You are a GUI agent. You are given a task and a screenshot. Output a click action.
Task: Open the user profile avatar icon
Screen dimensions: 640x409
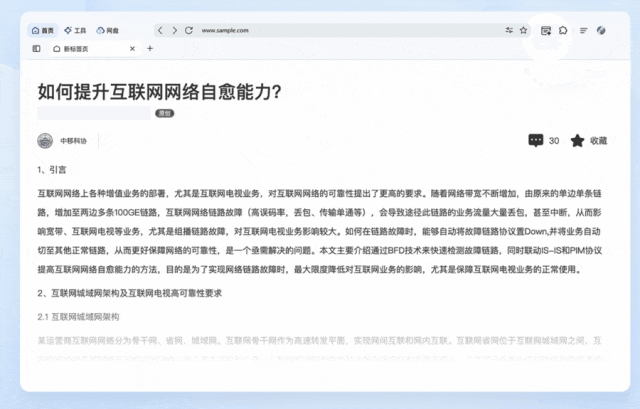[601, 30]
